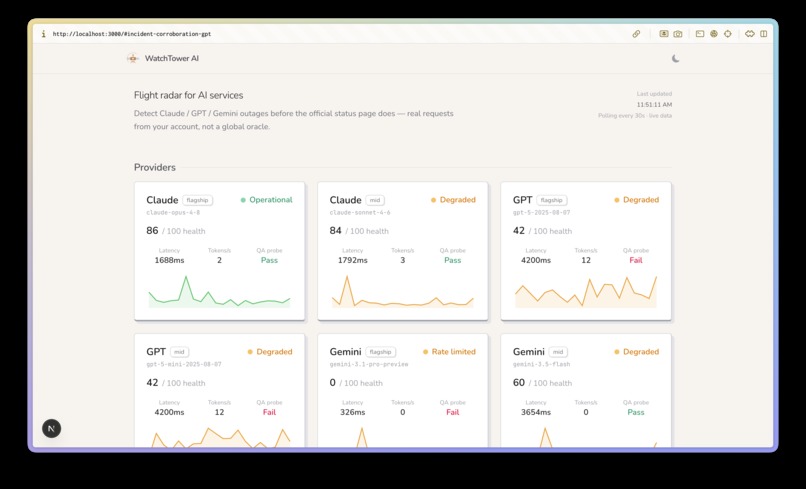806x489 pixels.
Task: Click the page info icon beside the URL
Action: [44, 34]
